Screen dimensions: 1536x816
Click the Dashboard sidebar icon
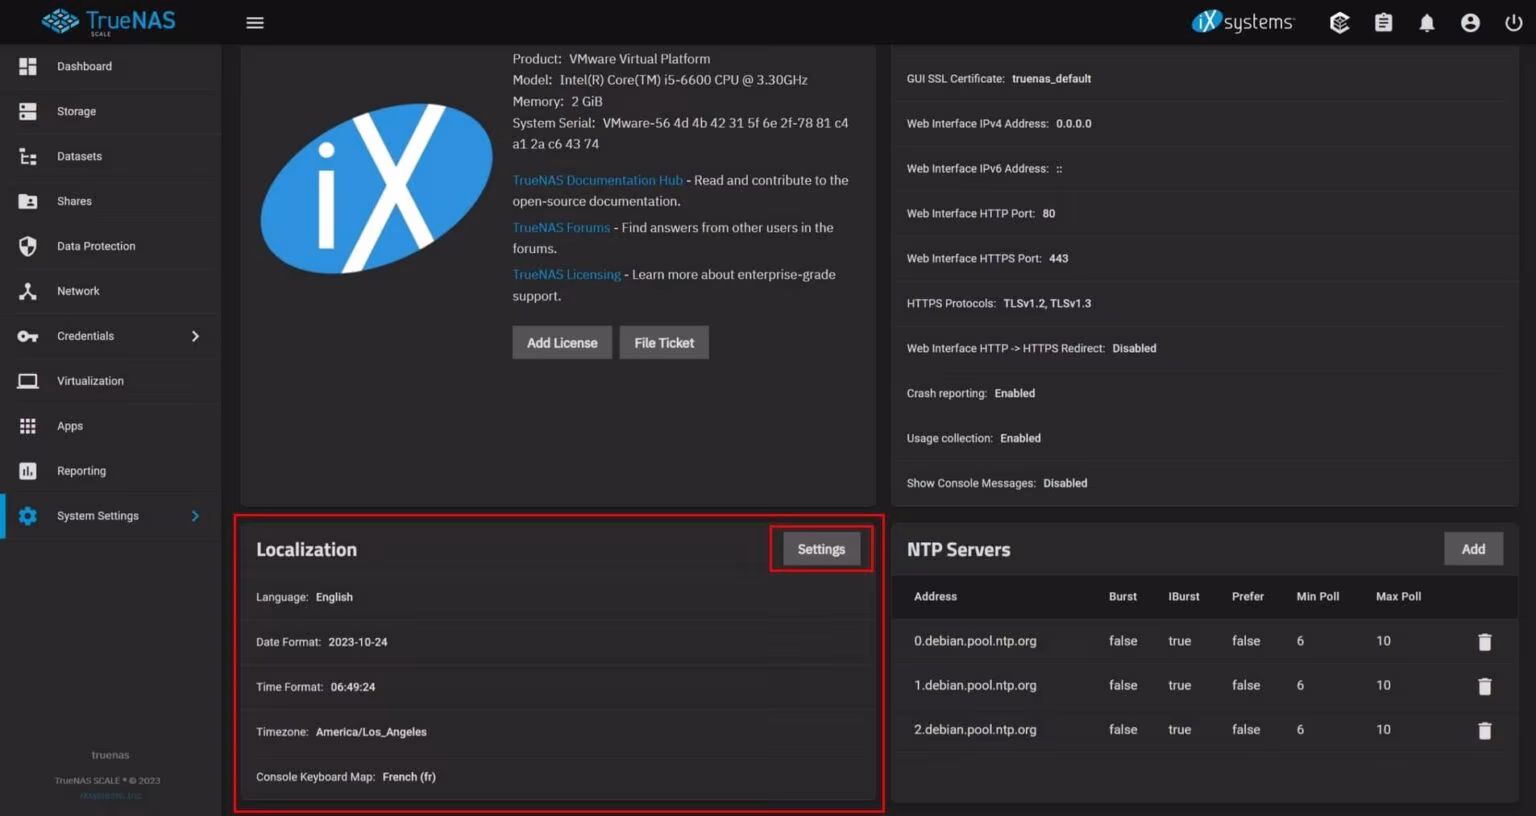[28, 66]
